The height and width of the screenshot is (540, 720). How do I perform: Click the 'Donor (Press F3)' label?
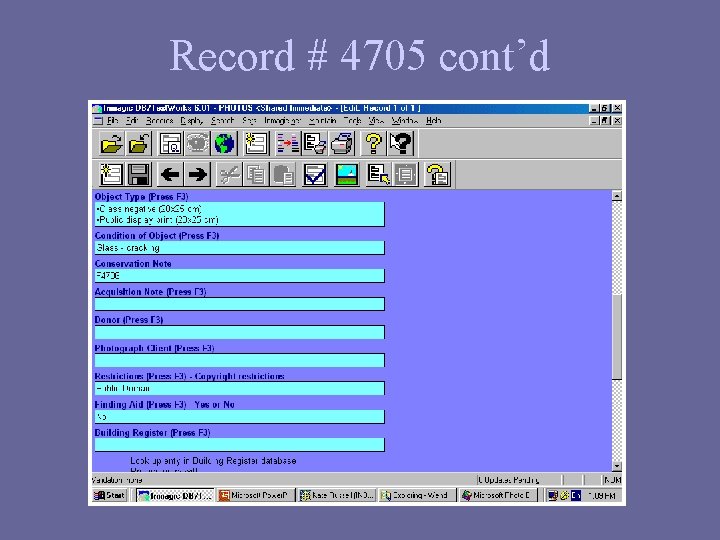129,320
